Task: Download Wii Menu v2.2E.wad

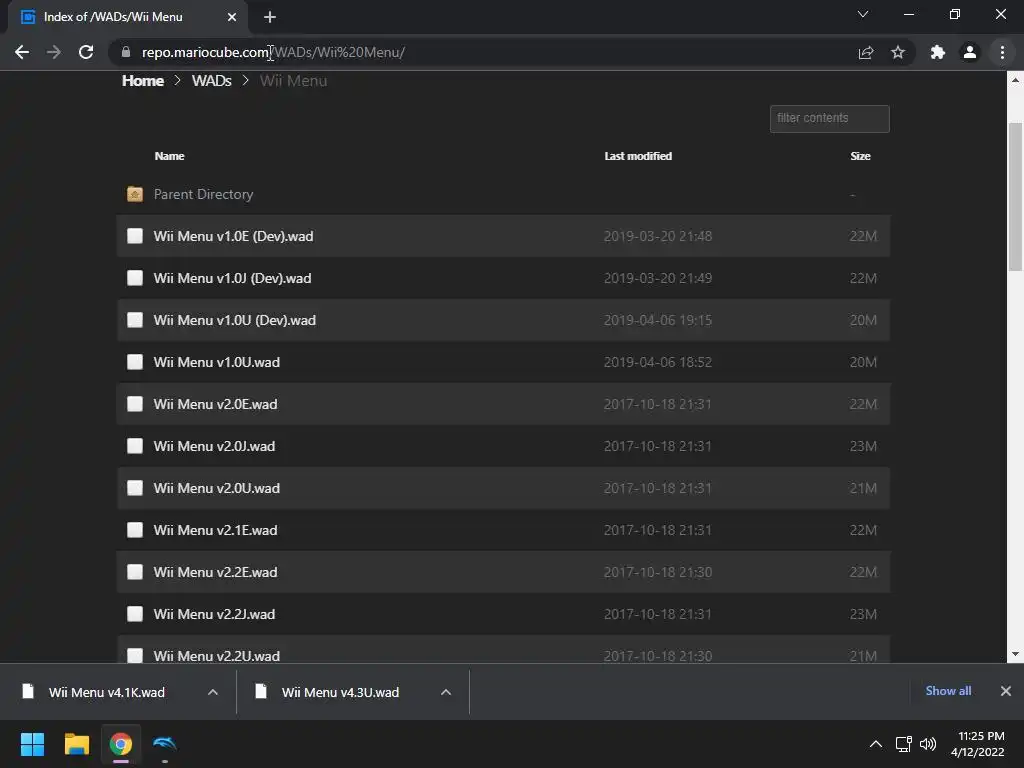Action: point(215,571)
